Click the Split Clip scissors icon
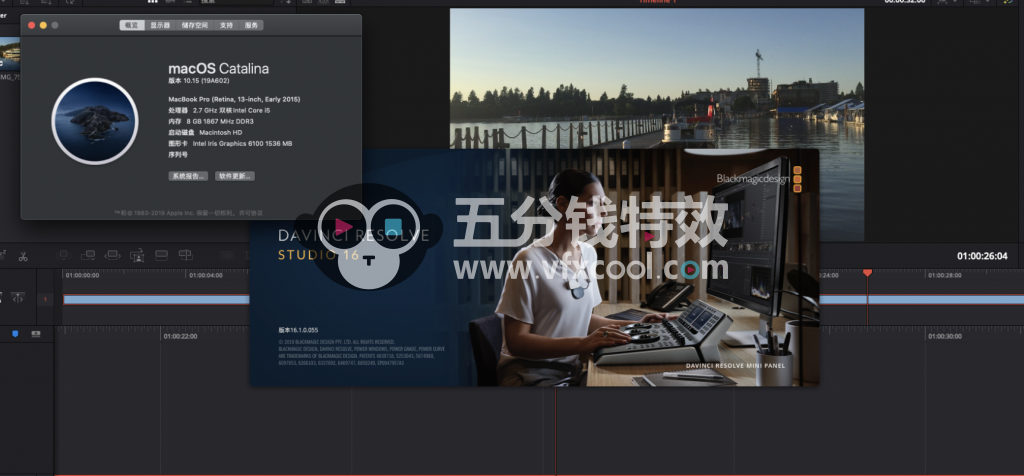The width and height of the screenshot is (1024, 476). pyautogui.click(x=23, y=257)
